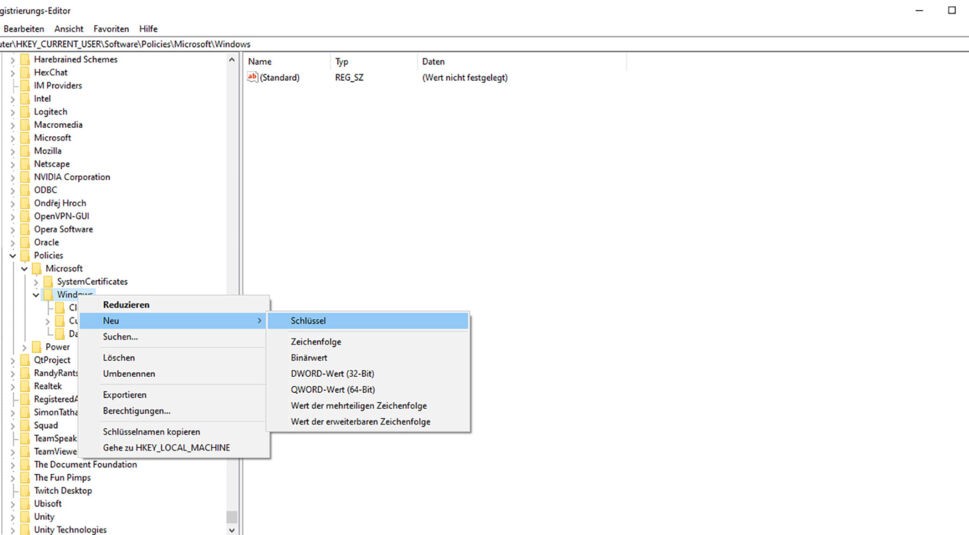Click the NVIDIA Corporation folder icon
The image size is (969, 535).
click(x=25, y=177)
